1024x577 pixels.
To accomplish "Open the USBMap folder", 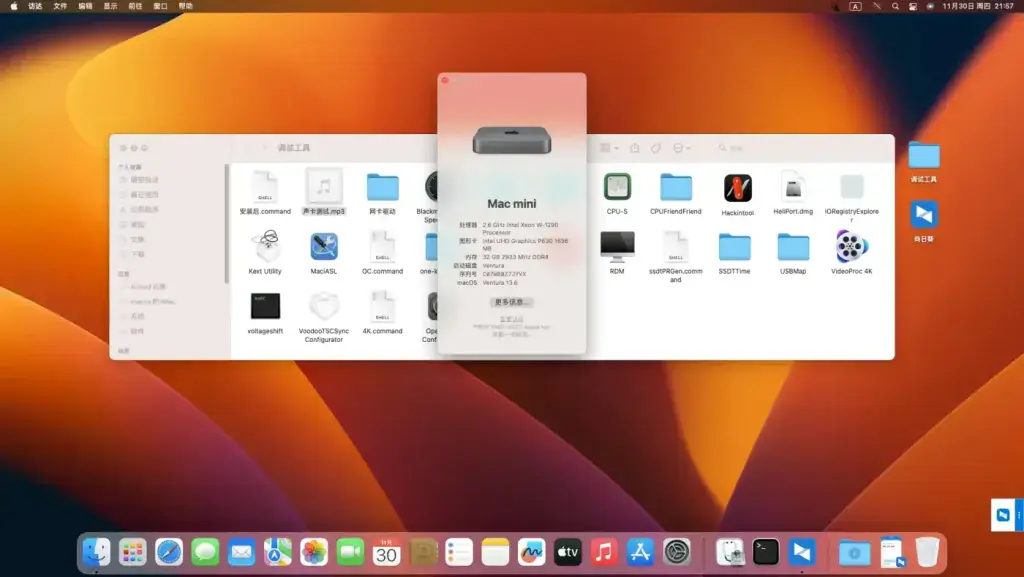I will click(x=793, y=247).
